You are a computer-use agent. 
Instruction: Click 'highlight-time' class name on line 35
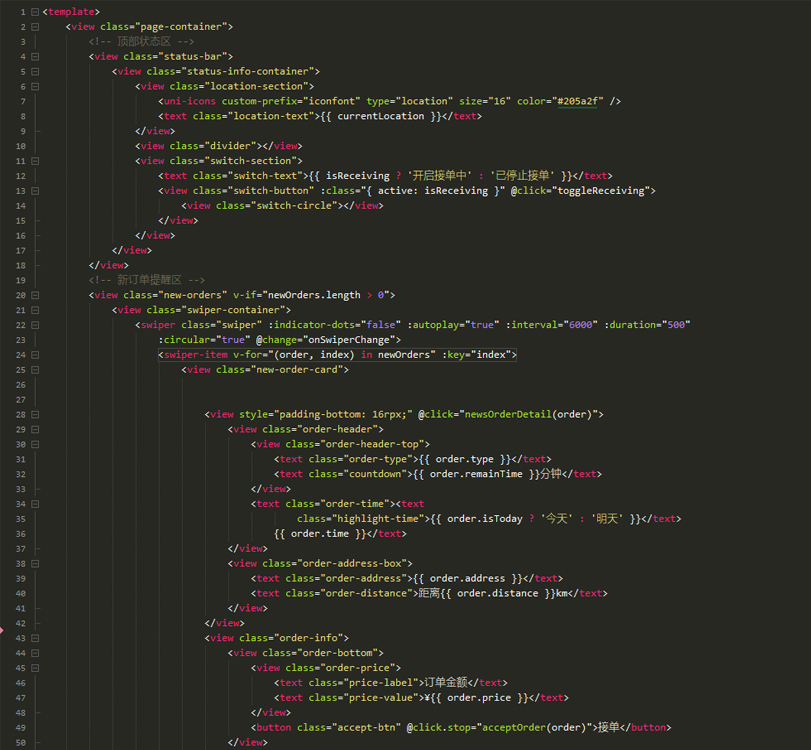click(378, 519)
